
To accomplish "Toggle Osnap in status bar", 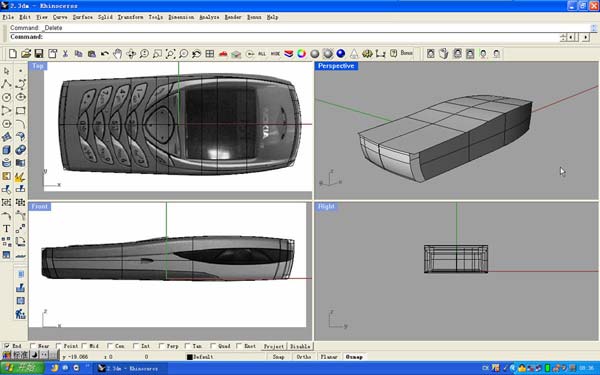I will (354, 357).
